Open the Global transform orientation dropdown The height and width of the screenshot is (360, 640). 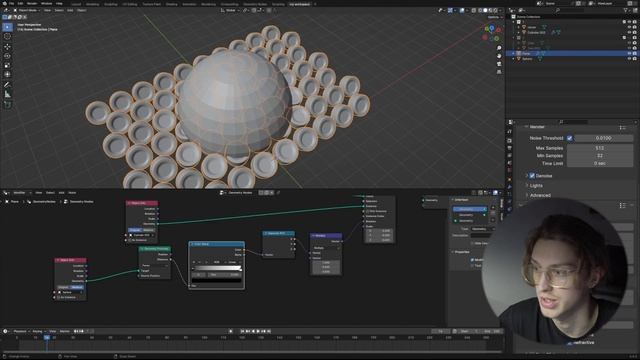tap(230, 10)
